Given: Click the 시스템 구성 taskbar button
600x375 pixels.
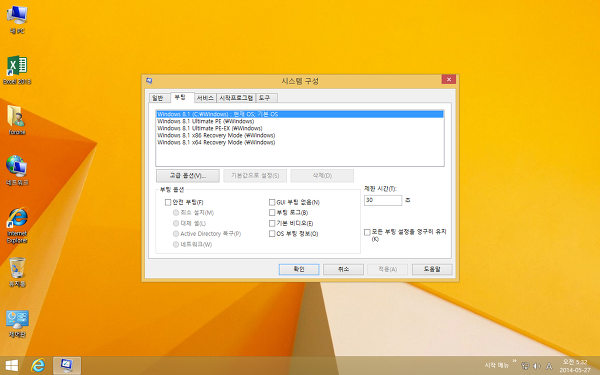Looking at the screenshot, I should tap(67, 365).
